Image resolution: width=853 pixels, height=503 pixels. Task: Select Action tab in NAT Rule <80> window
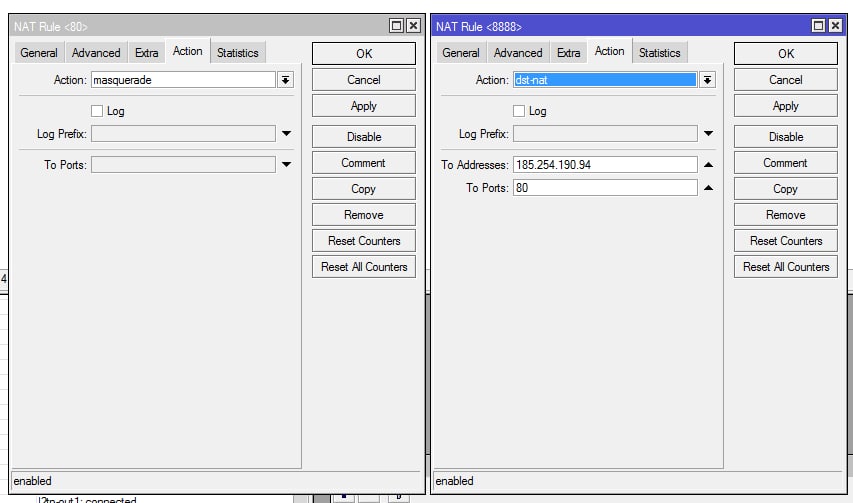(188, 51)
